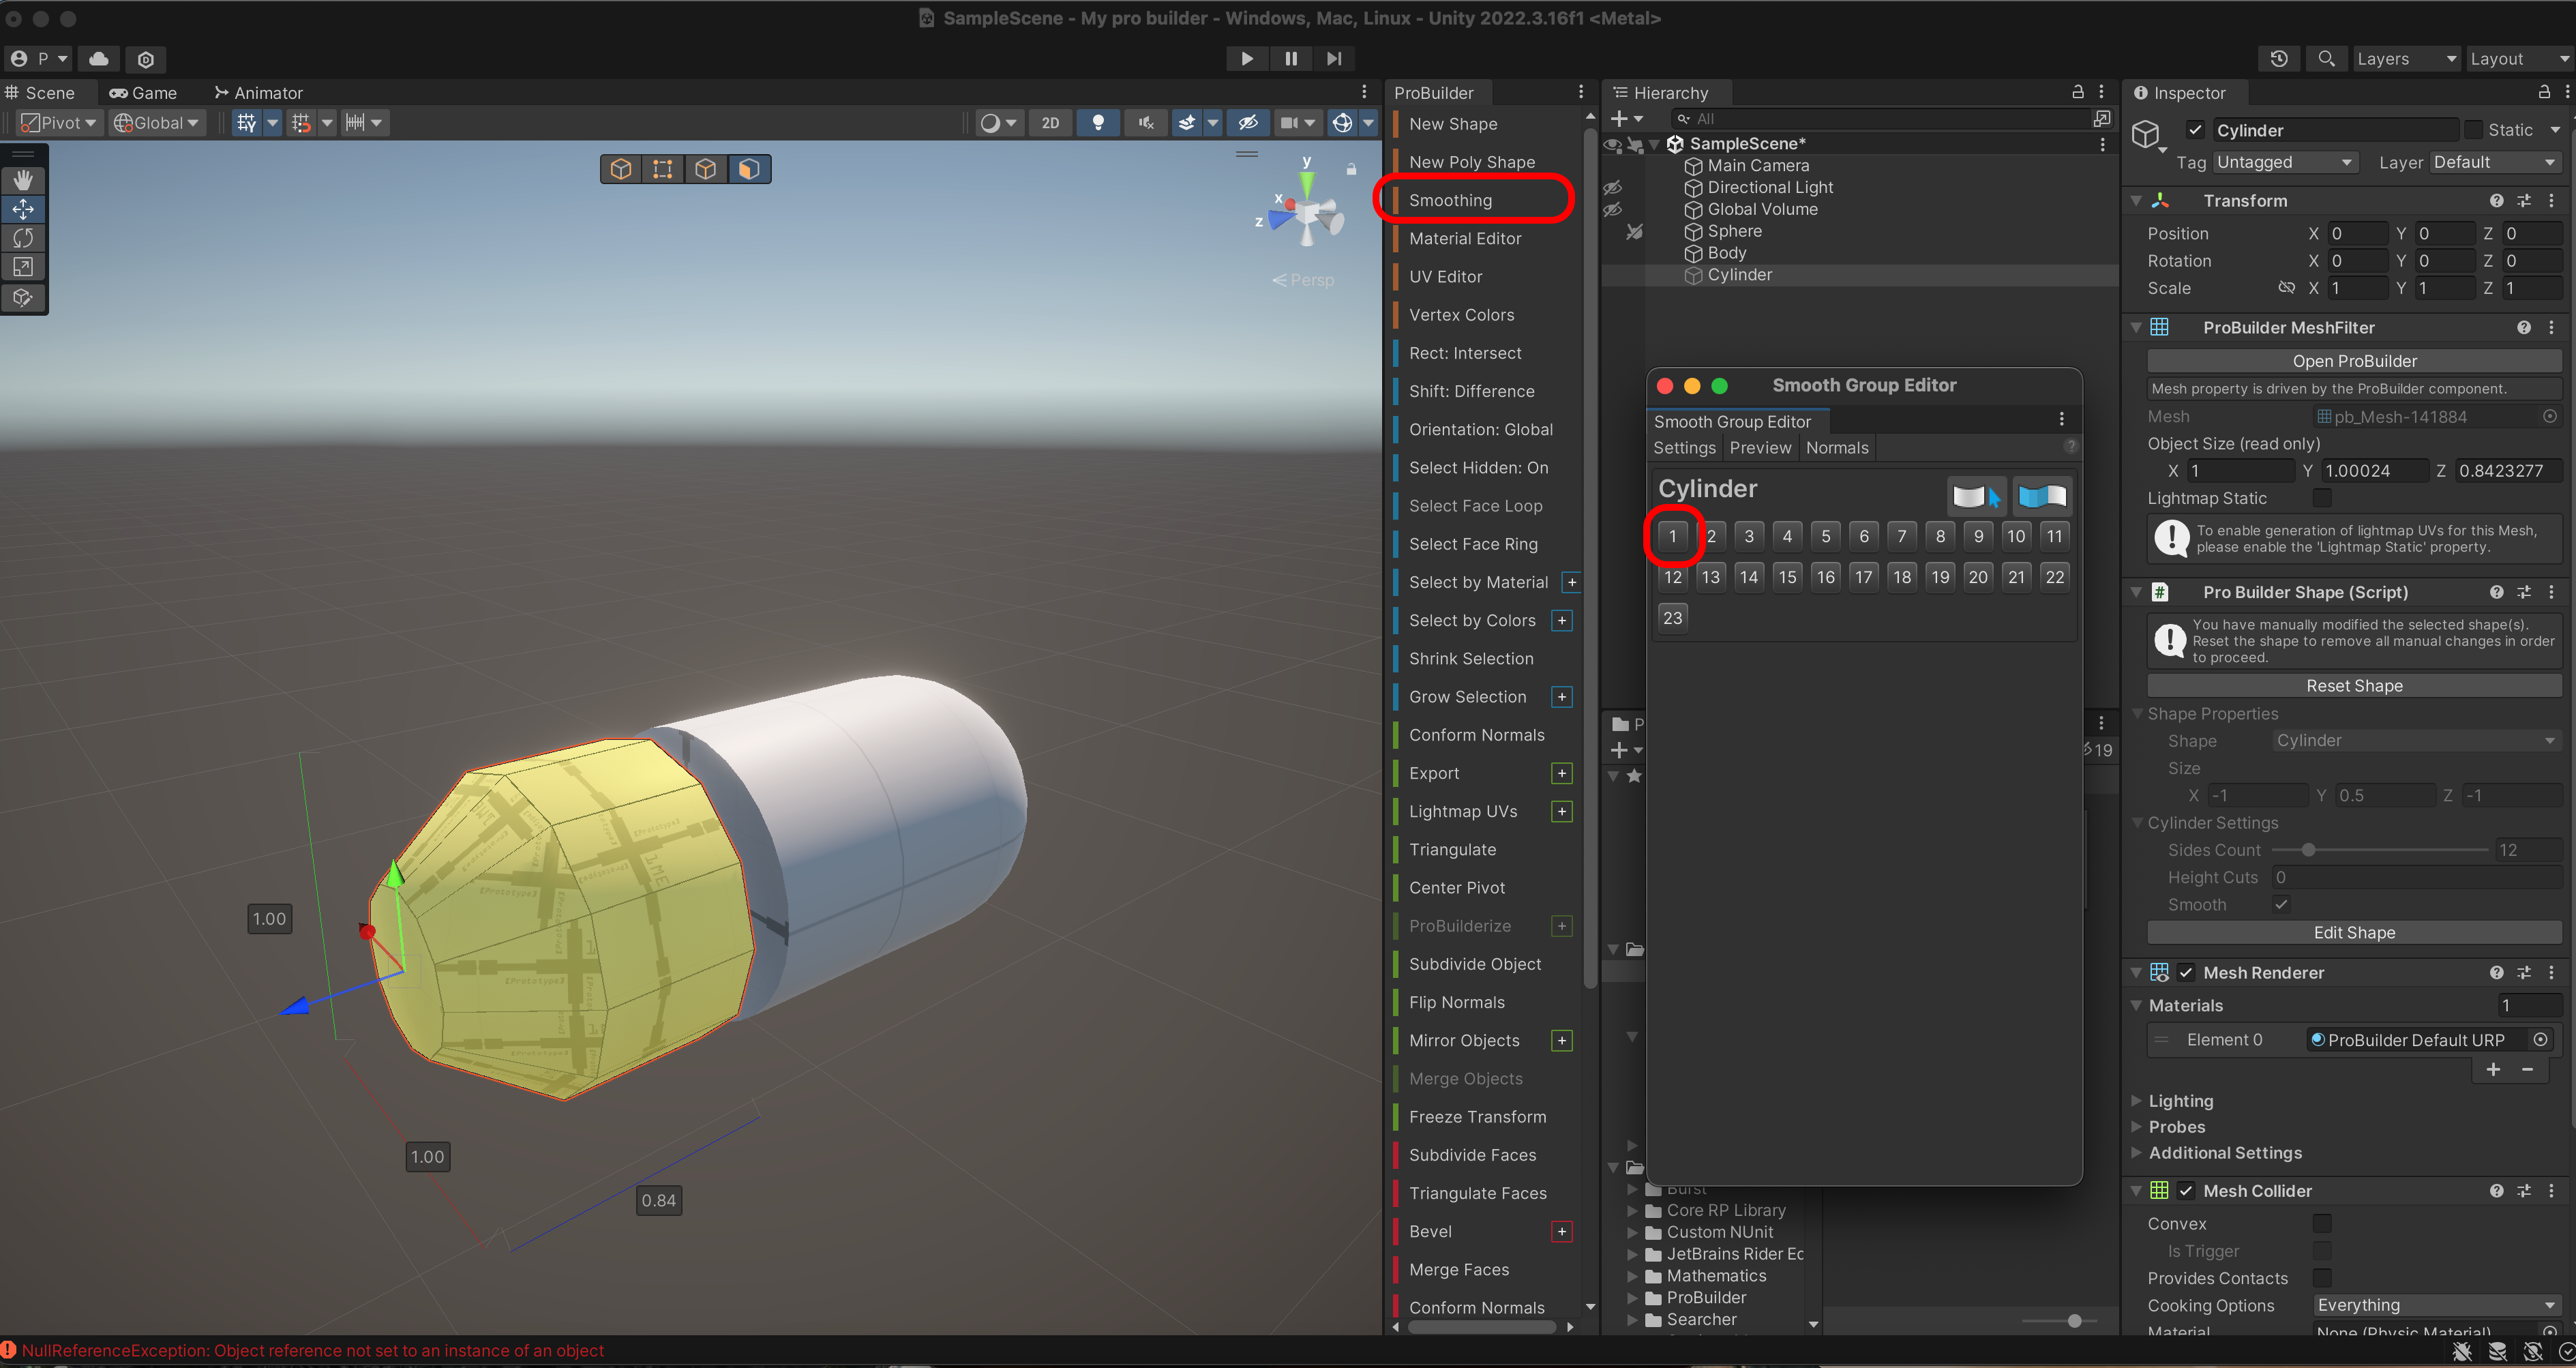Open the Layers dropdown
This screenshot has height=1368, width=2576.
tap(2405, 59)
